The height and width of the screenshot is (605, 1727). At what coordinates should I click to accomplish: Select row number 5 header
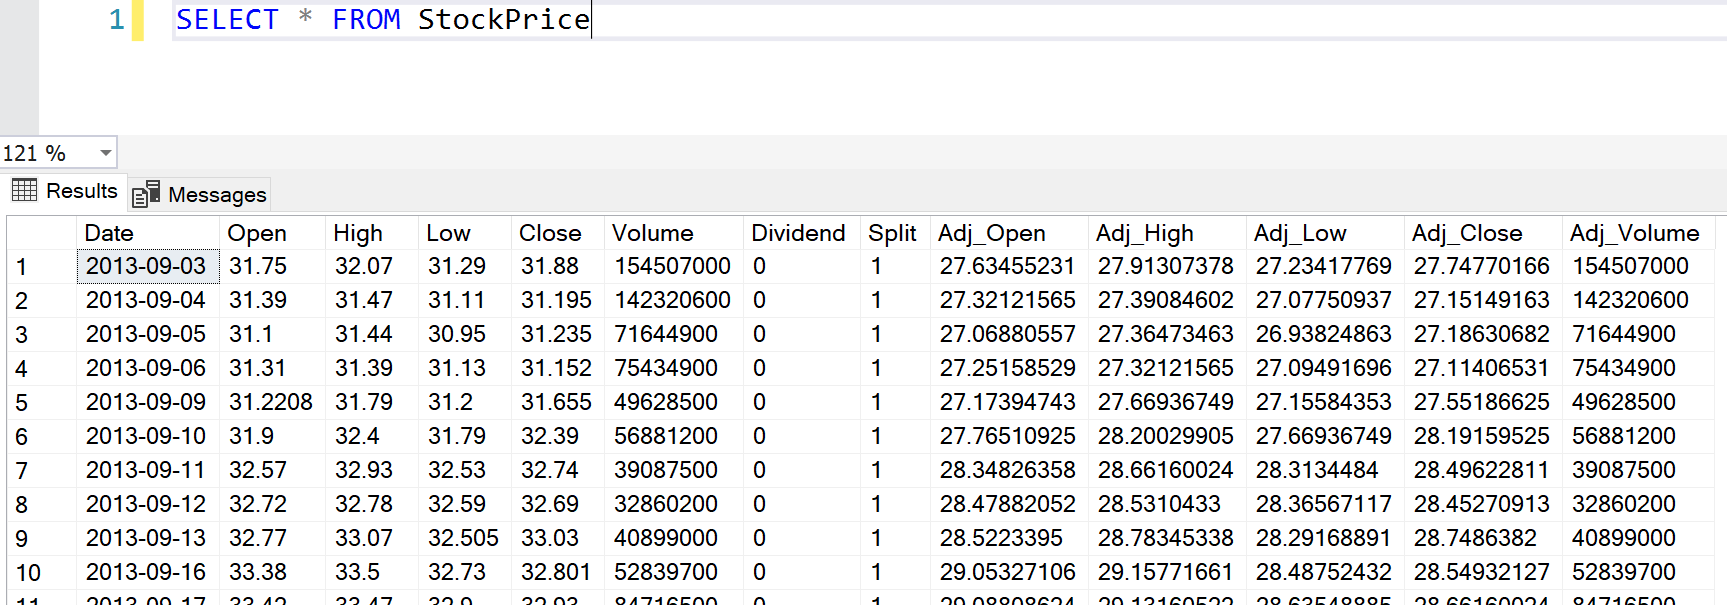22,403
